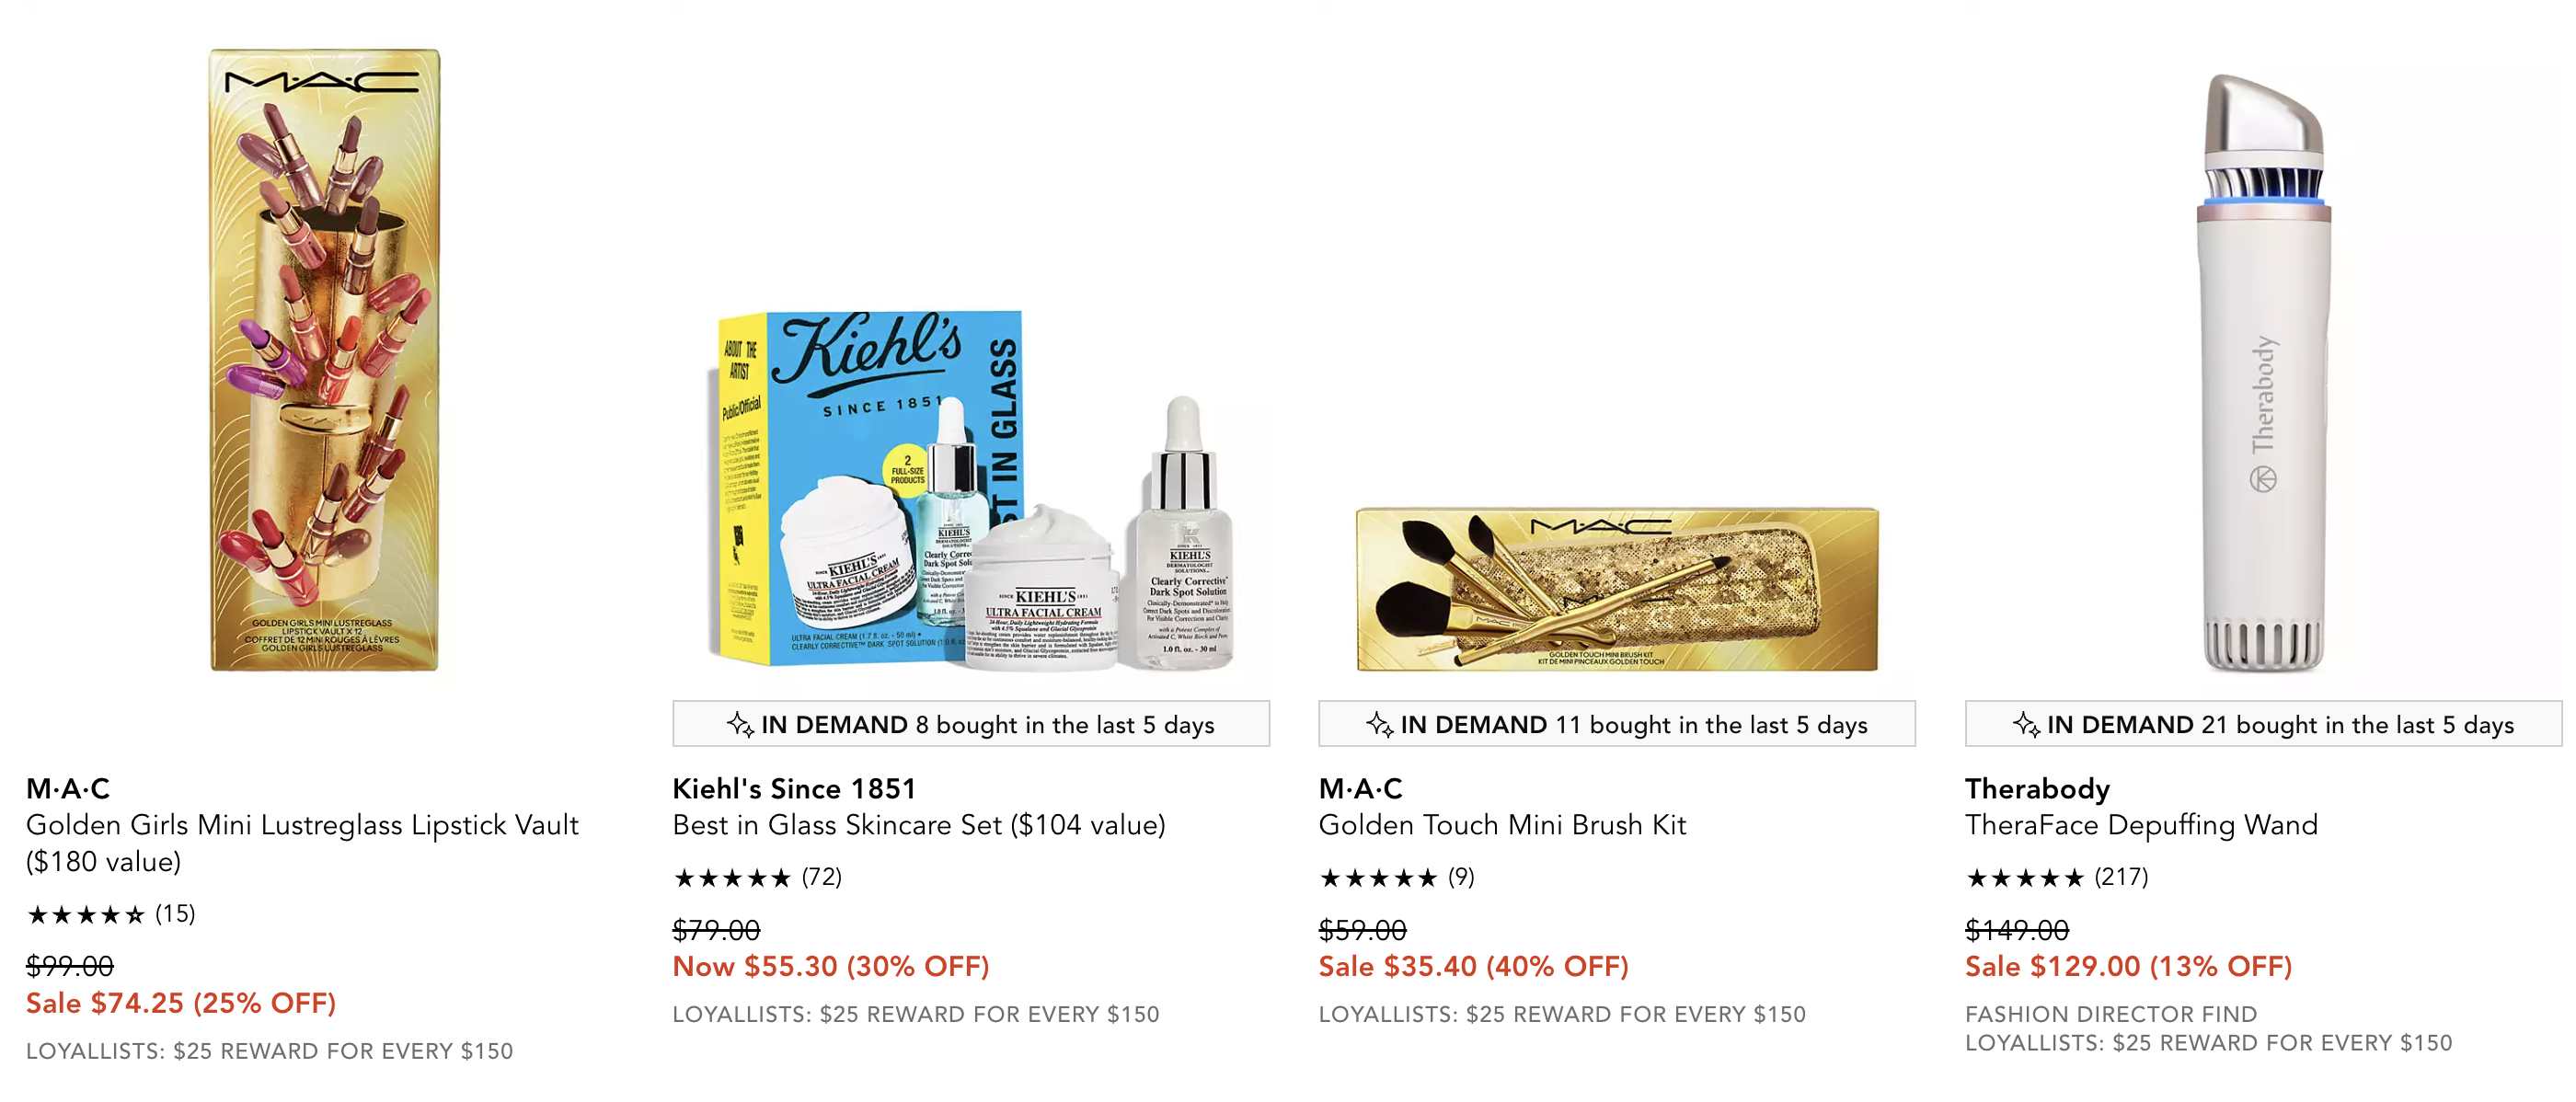Open Best in Glass Skincare Set link

919,825
